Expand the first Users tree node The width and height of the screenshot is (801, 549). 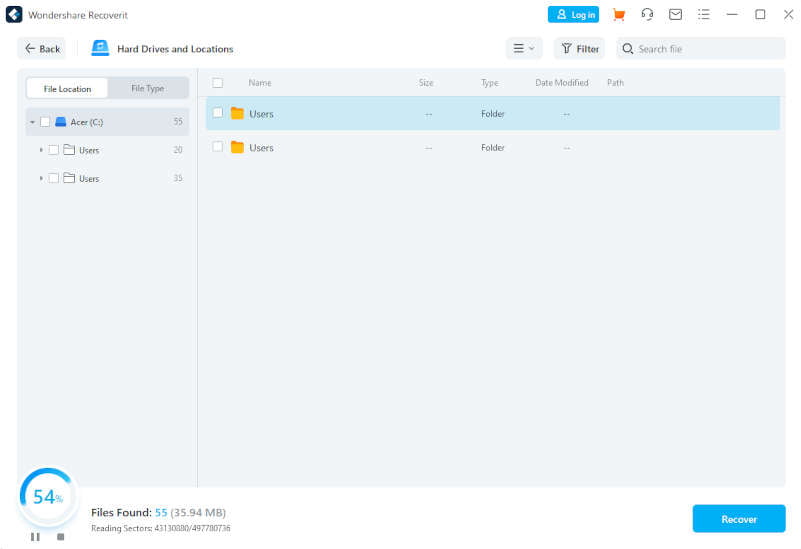[41, 150]
